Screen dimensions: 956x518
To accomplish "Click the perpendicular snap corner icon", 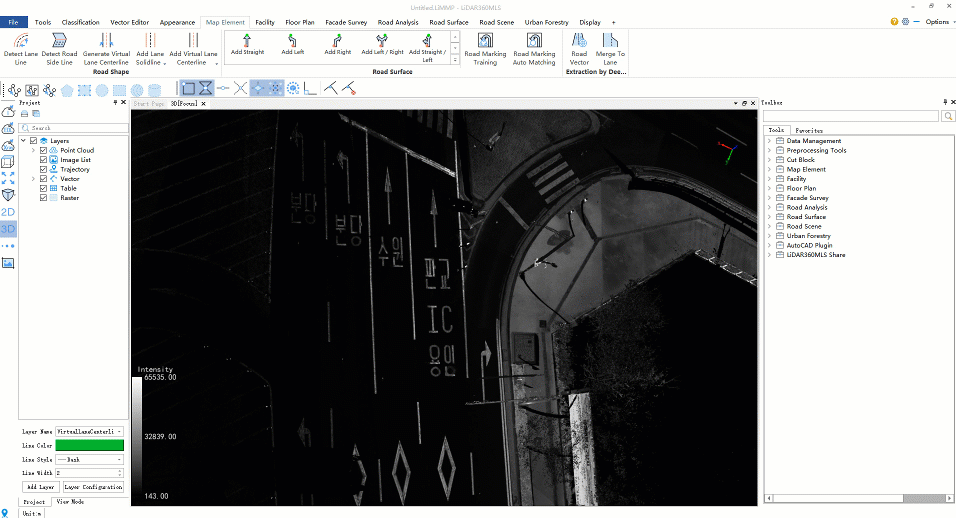I will click(x=310, y=89).
